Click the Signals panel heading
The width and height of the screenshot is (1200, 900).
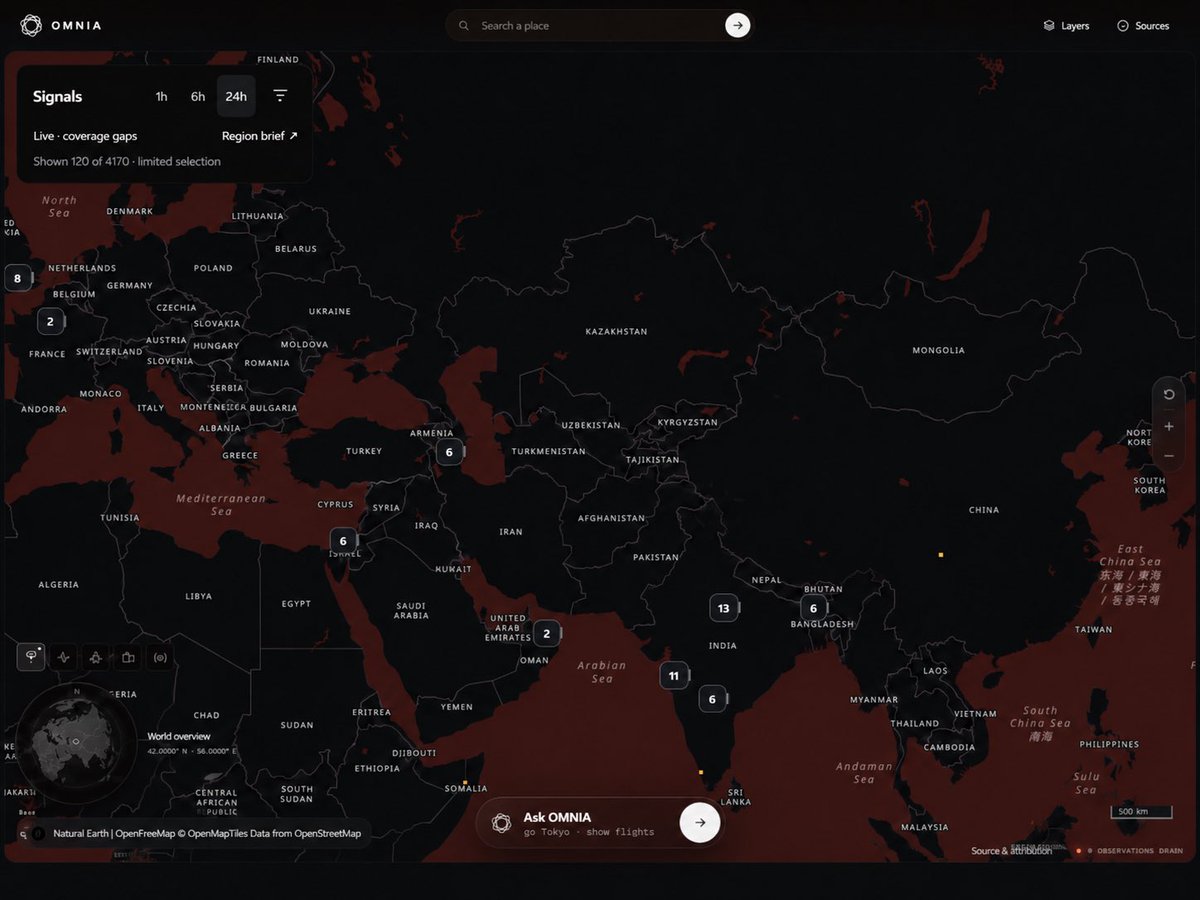coord(58,97)
